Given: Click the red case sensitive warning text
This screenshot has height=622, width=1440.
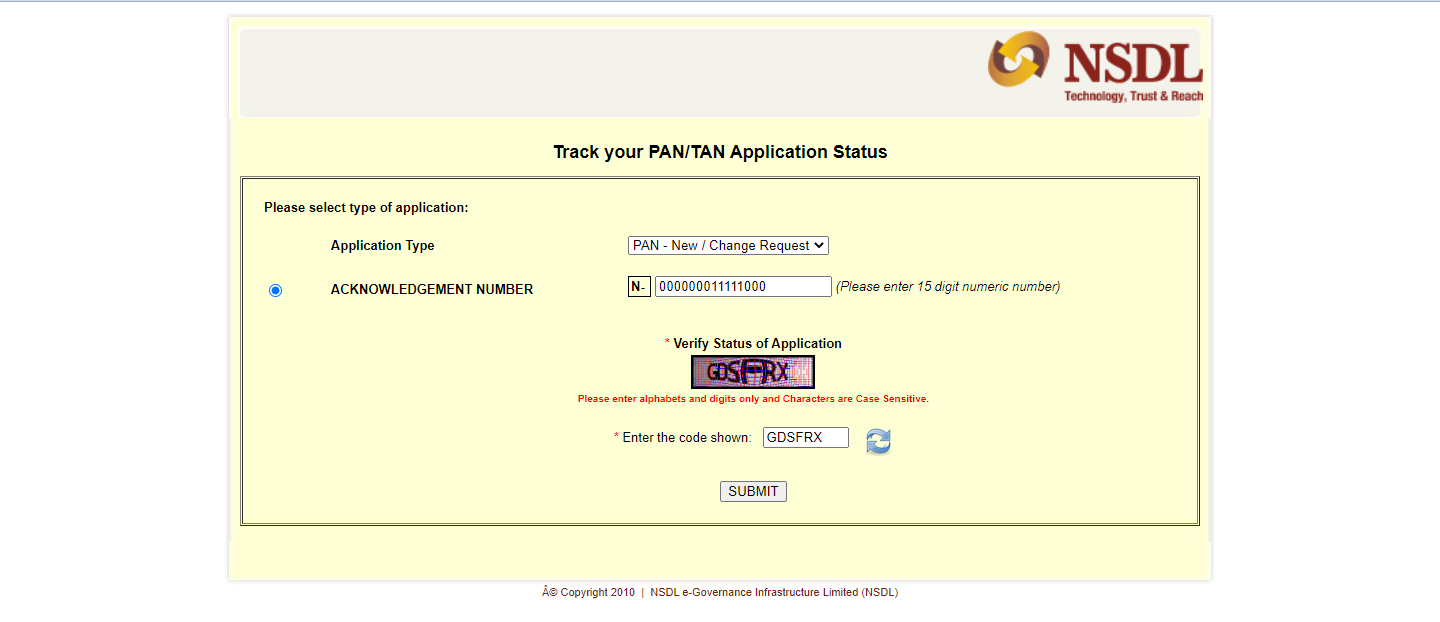Looking at the screenshot, I should click(753, 399).
